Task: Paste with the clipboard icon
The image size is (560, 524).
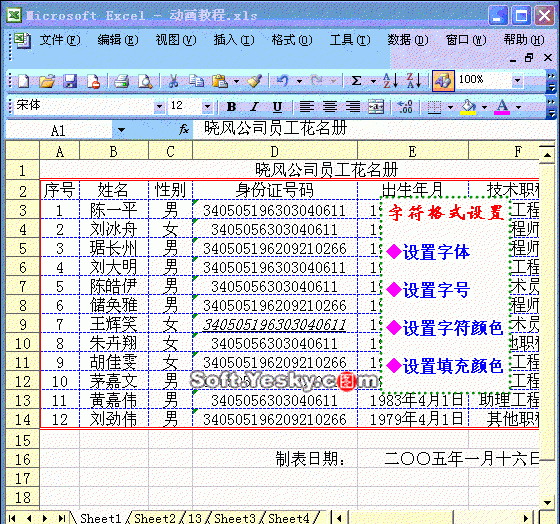Action: [x=219, y=81]
